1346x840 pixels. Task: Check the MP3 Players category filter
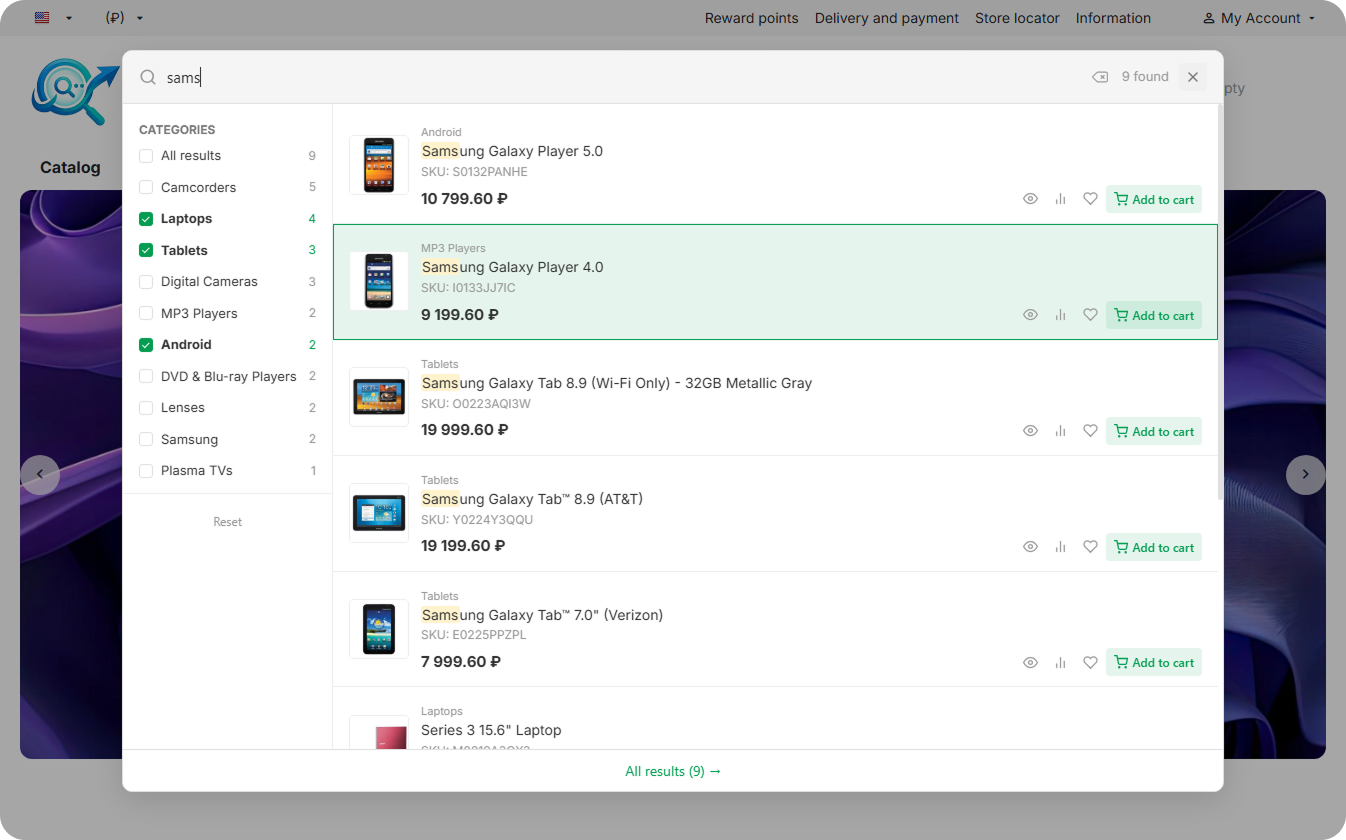(146, 313)
